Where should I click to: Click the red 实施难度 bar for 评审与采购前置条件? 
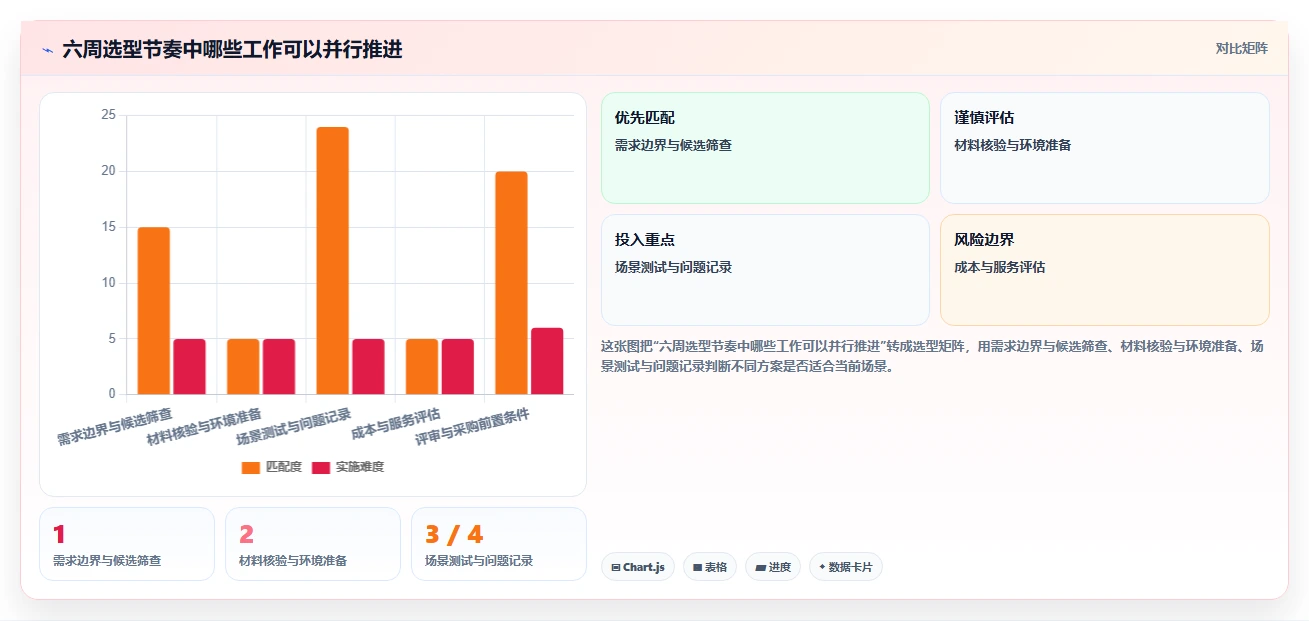tap(547, 361)
